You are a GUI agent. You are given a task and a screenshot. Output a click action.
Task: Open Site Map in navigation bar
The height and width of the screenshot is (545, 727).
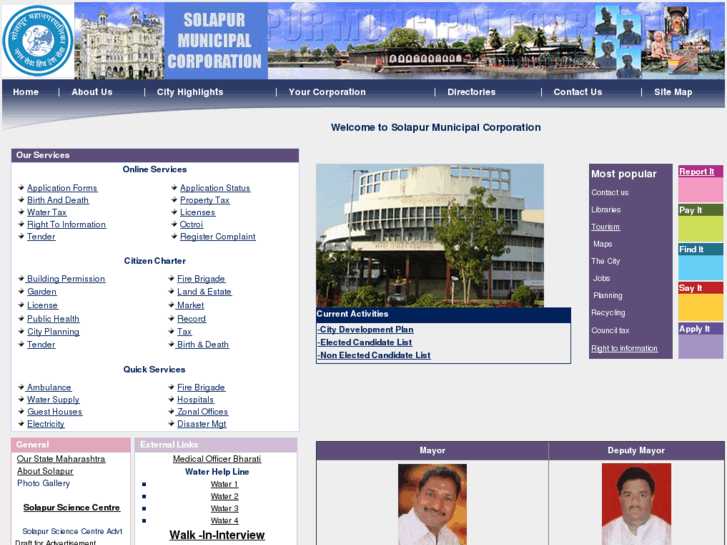tap(673, 92)
